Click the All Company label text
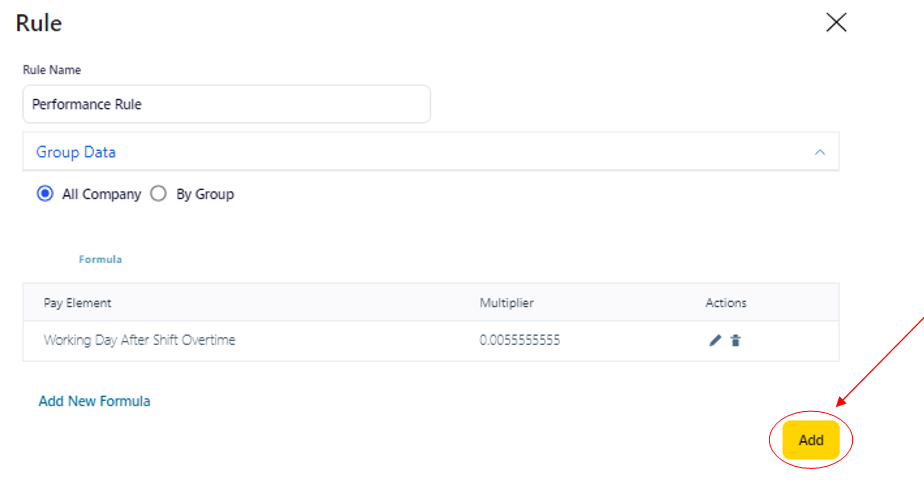Viewport: 924px width, 483px height. pyautogui.click(x=101, y=194)
